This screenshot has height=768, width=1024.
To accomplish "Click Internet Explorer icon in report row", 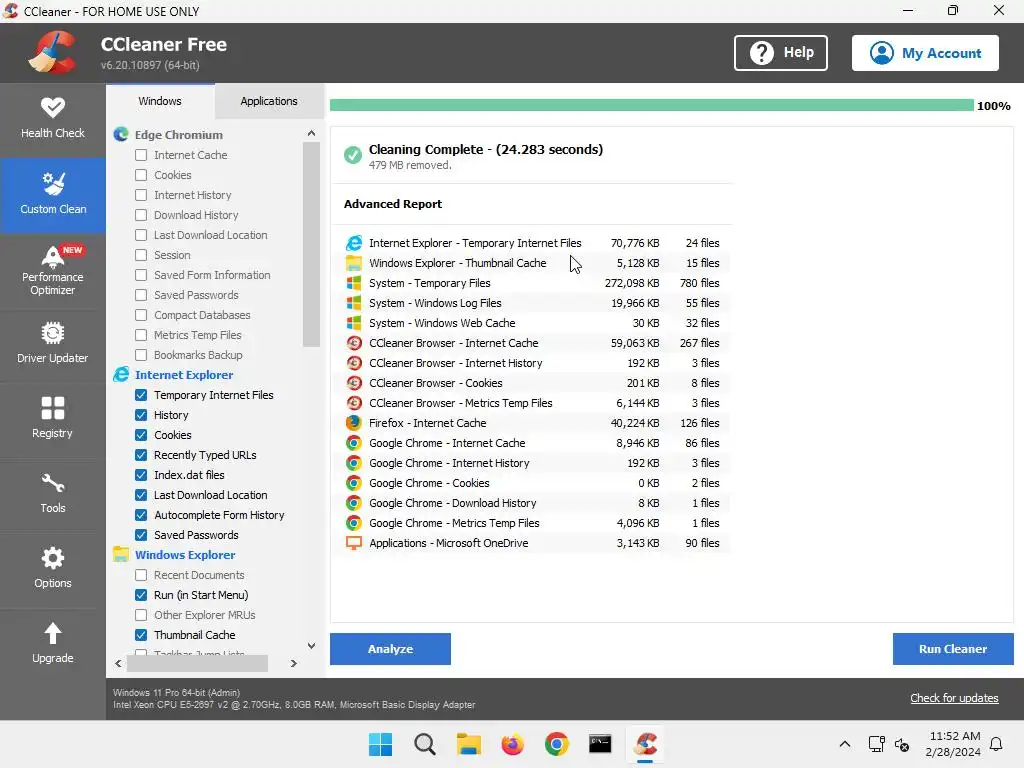I will (353, 243).
